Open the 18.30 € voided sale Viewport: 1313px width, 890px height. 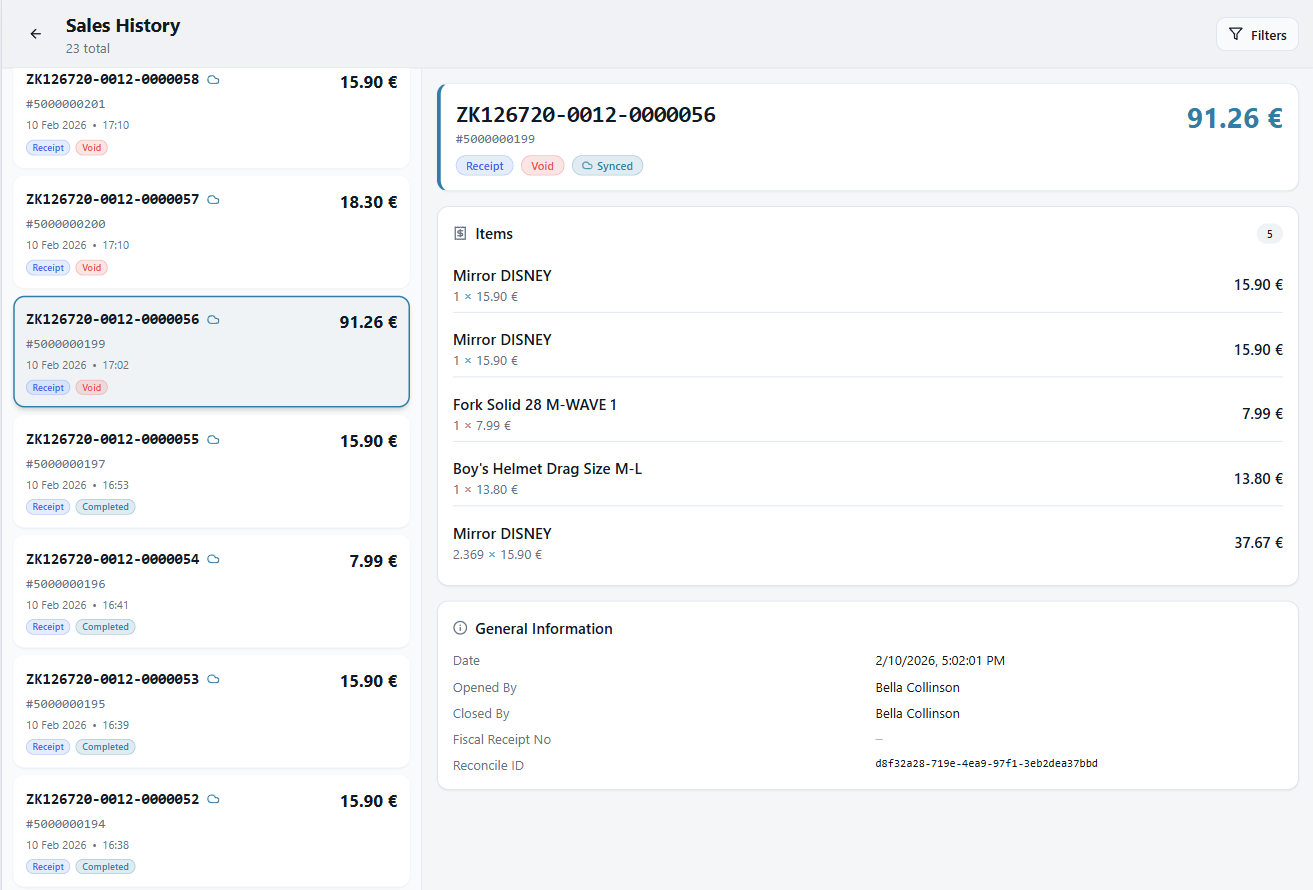point(211,232)
